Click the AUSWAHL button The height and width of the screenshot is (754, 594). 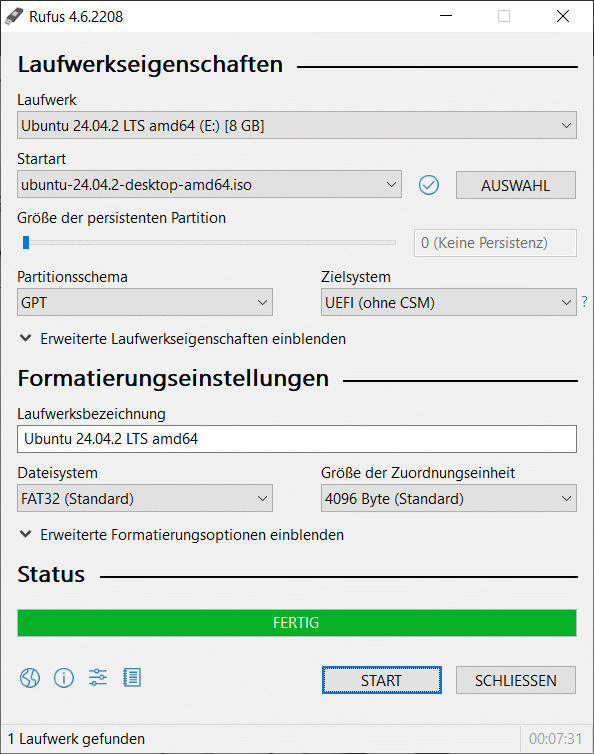pos(516,185)
